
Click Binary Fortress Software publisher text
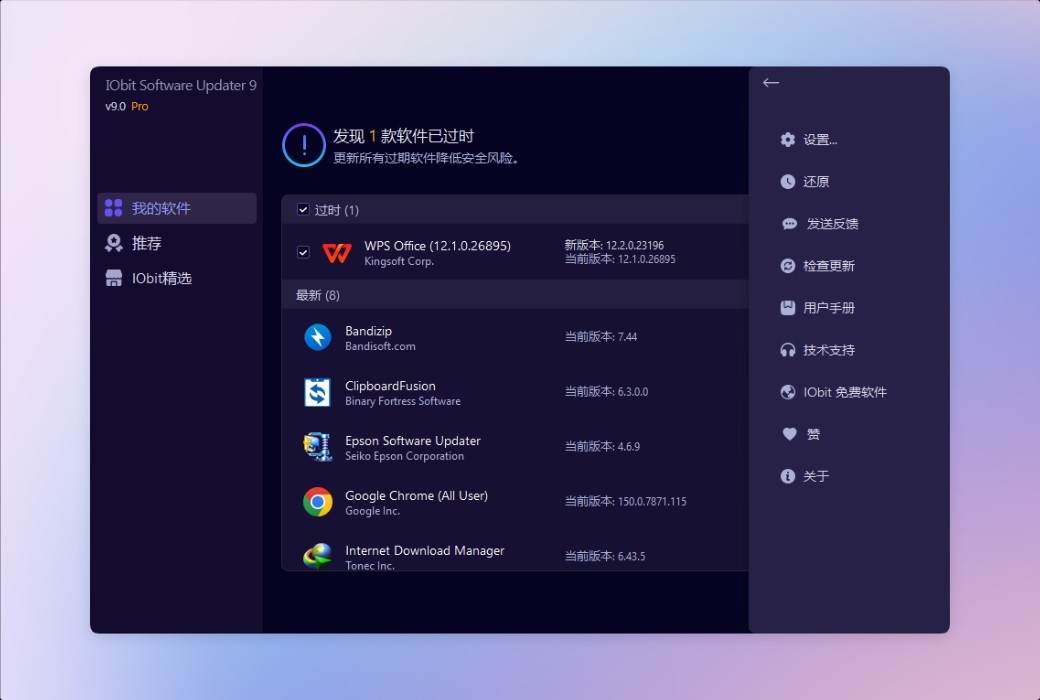403,401
